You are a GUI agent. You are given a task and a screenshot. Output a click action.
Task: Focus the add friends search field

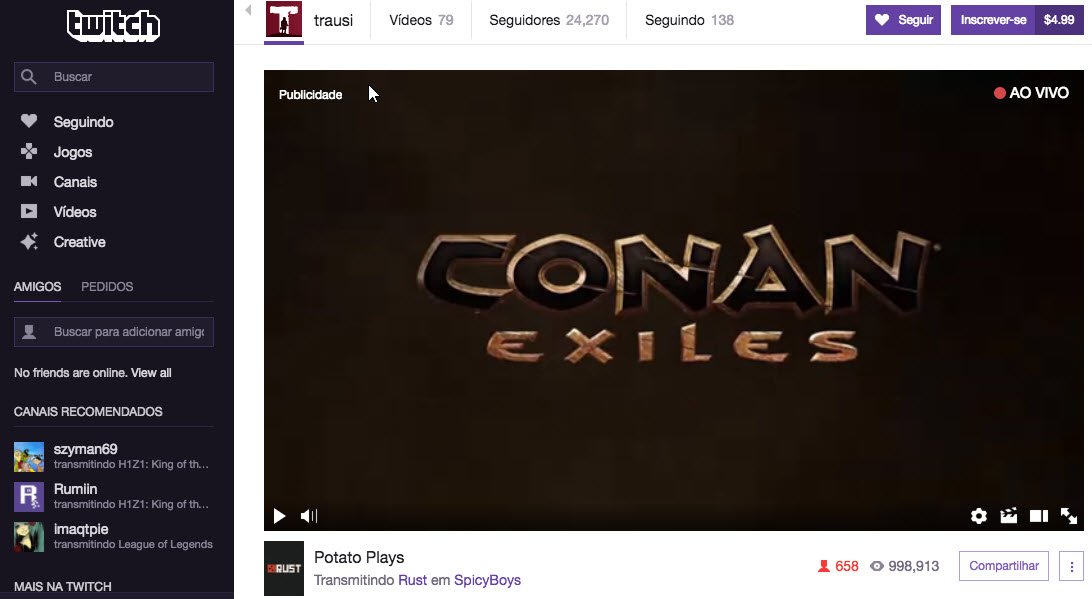point(114,332)
